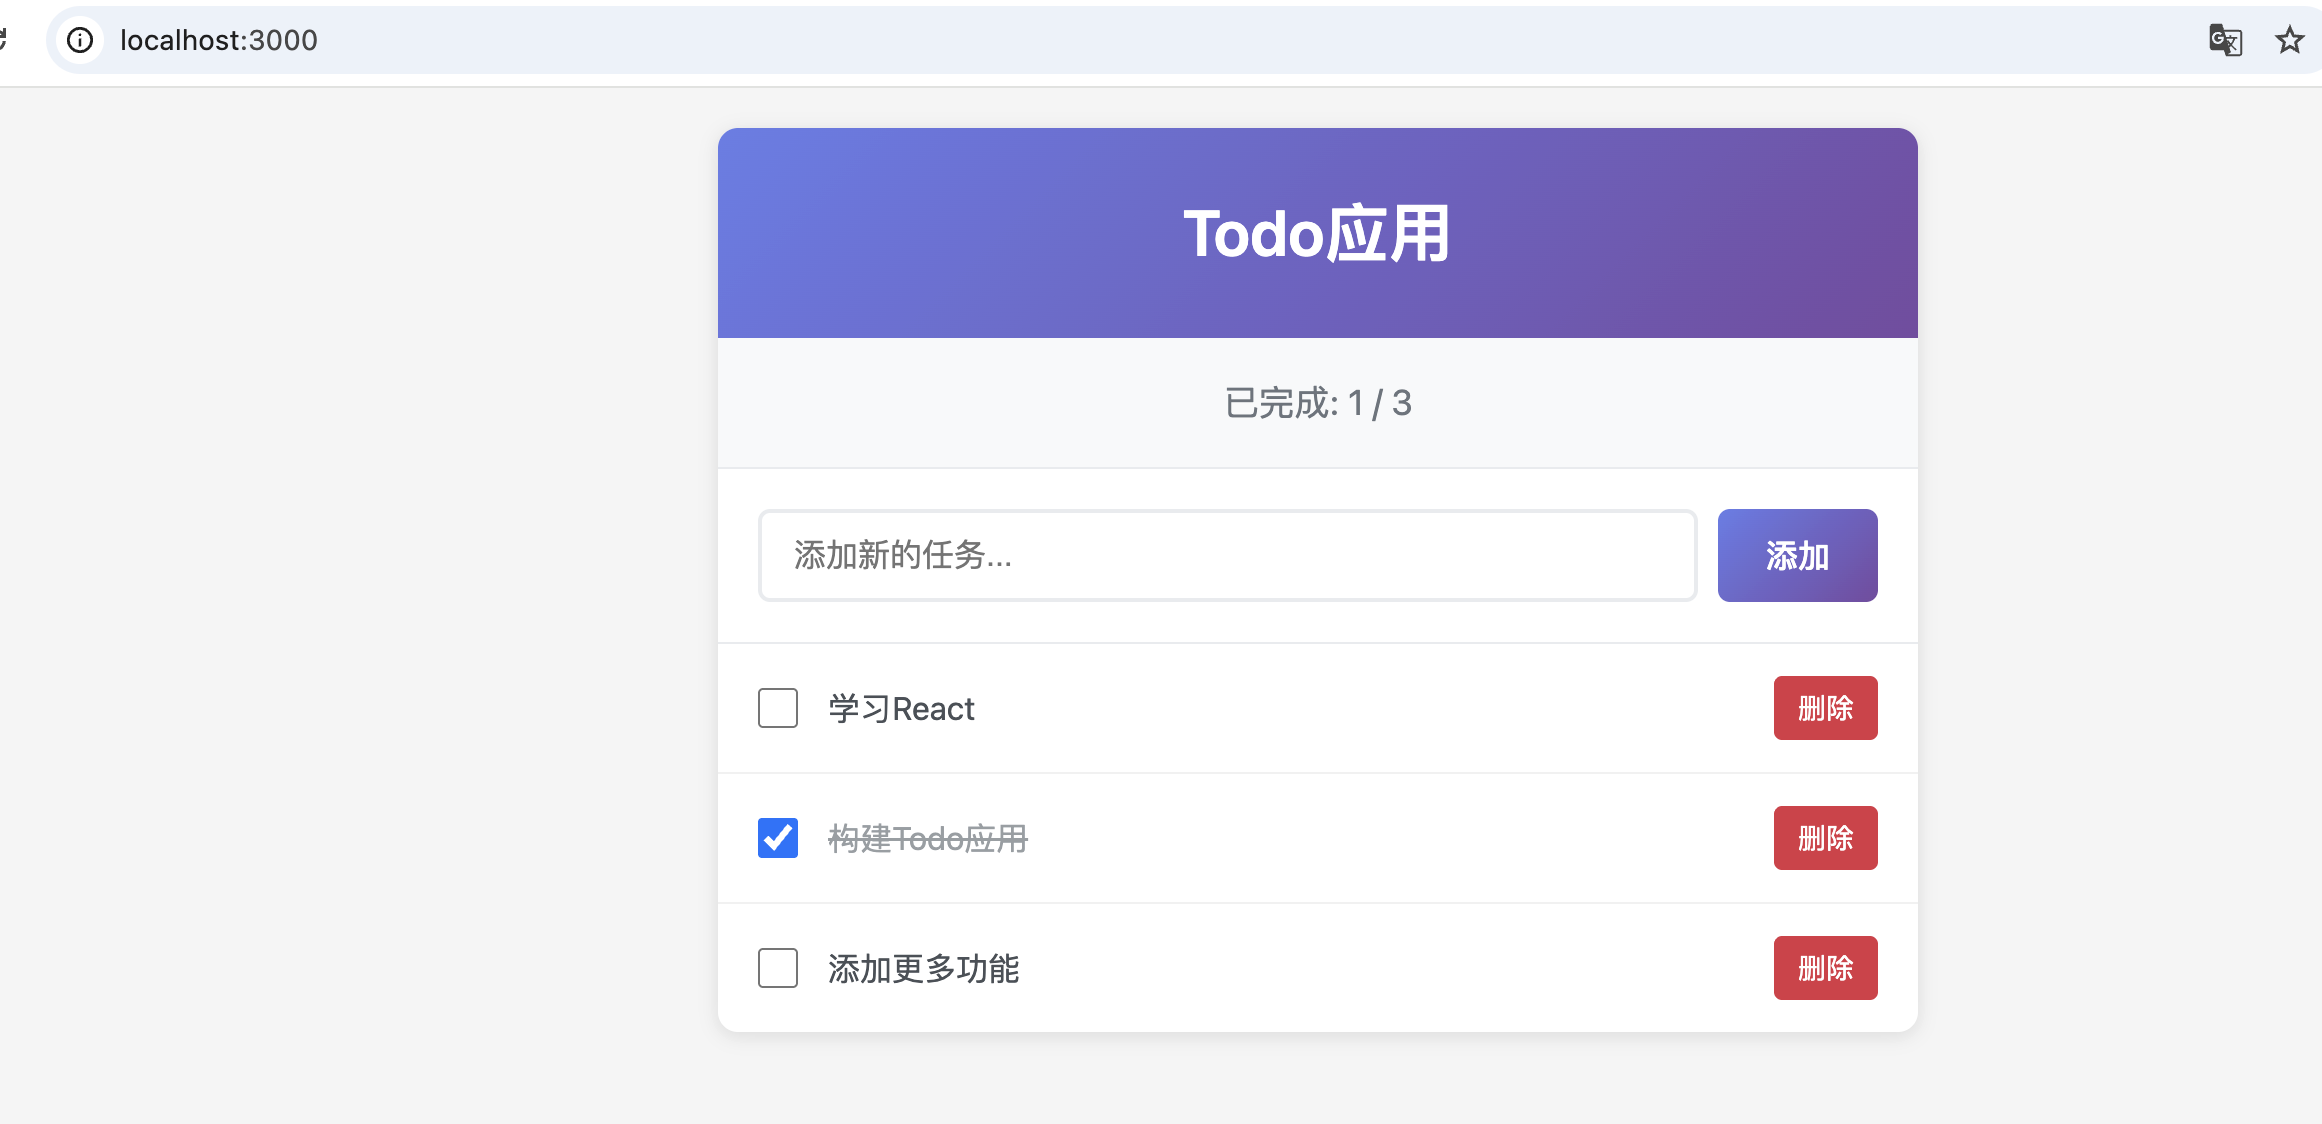
Task: Focus the 添加新的任务 input field
Action: click(x=1227, y=555)
